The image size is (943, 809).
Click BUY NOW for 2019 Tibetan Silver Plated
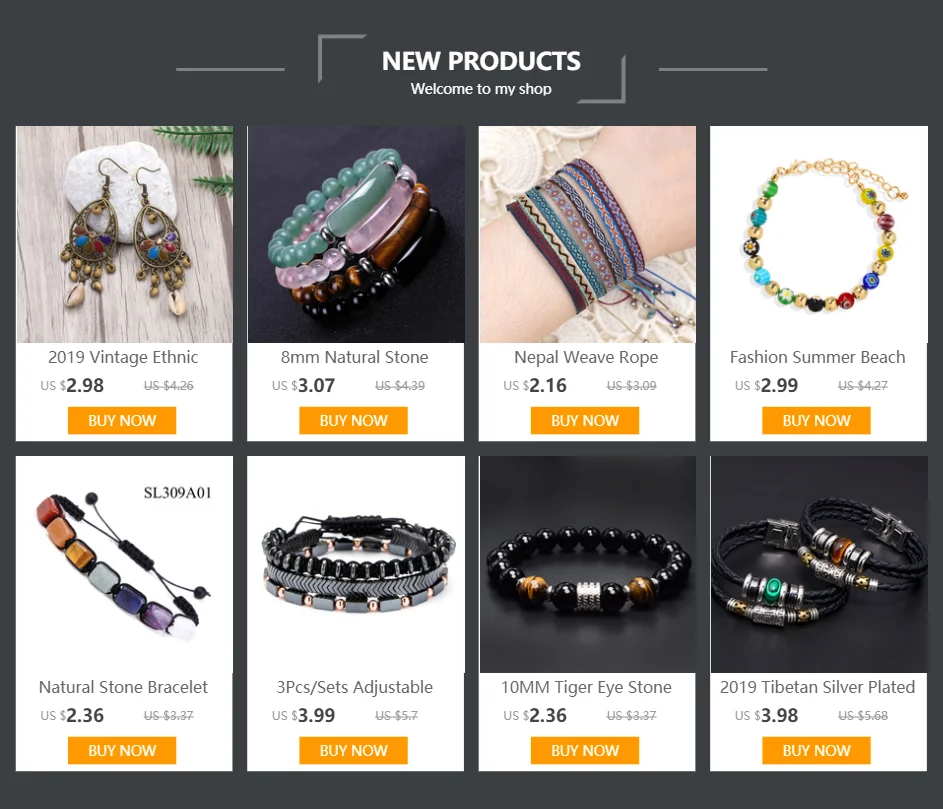817,751
